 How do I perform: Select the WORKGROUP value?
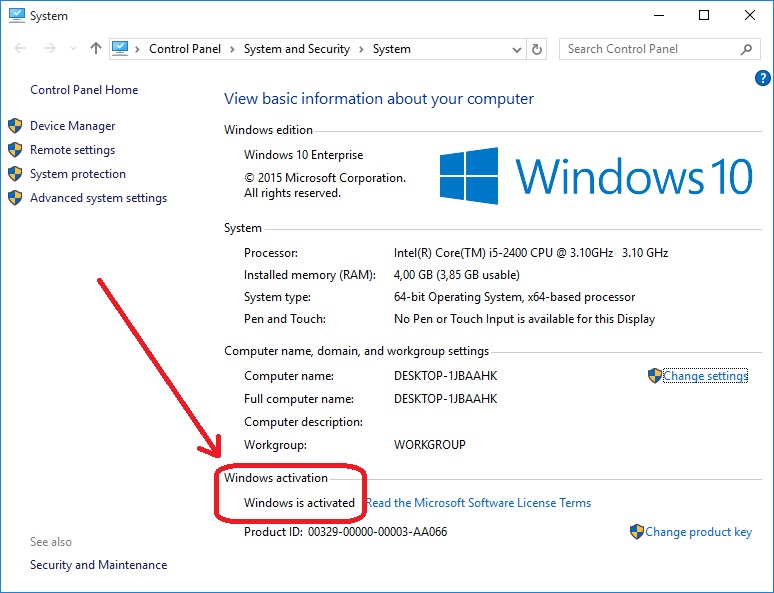point(429,445)
